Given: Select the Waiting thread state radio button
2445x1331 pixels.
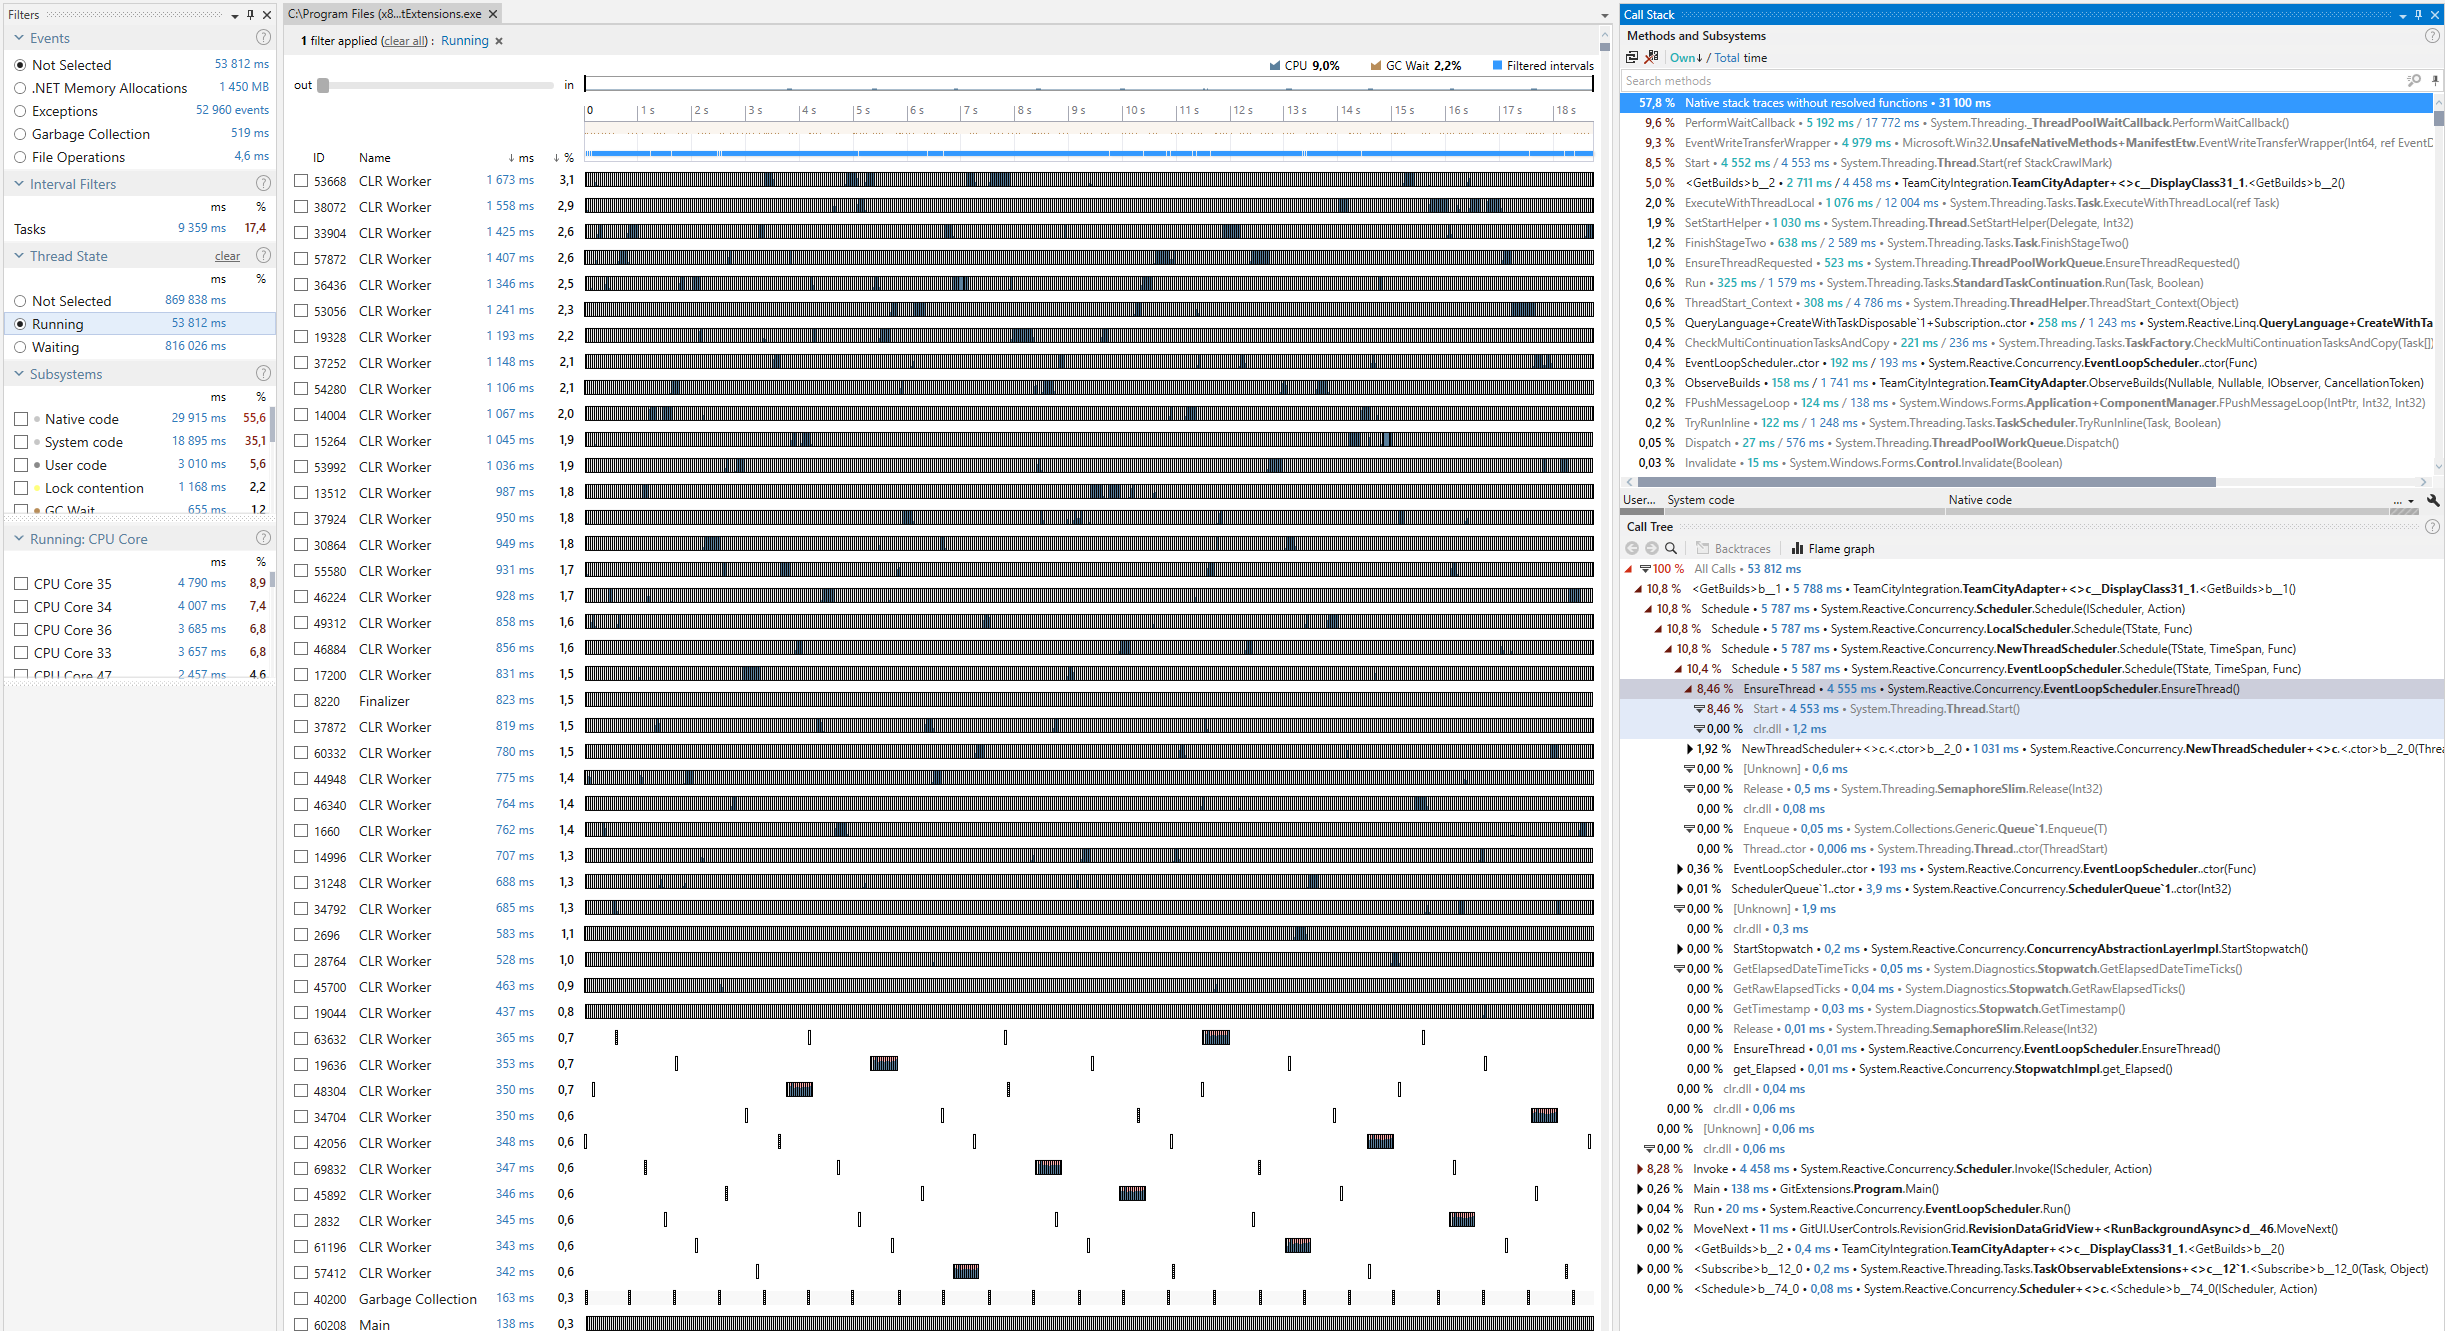Looking at the screenshot, I should coord(22,347).
